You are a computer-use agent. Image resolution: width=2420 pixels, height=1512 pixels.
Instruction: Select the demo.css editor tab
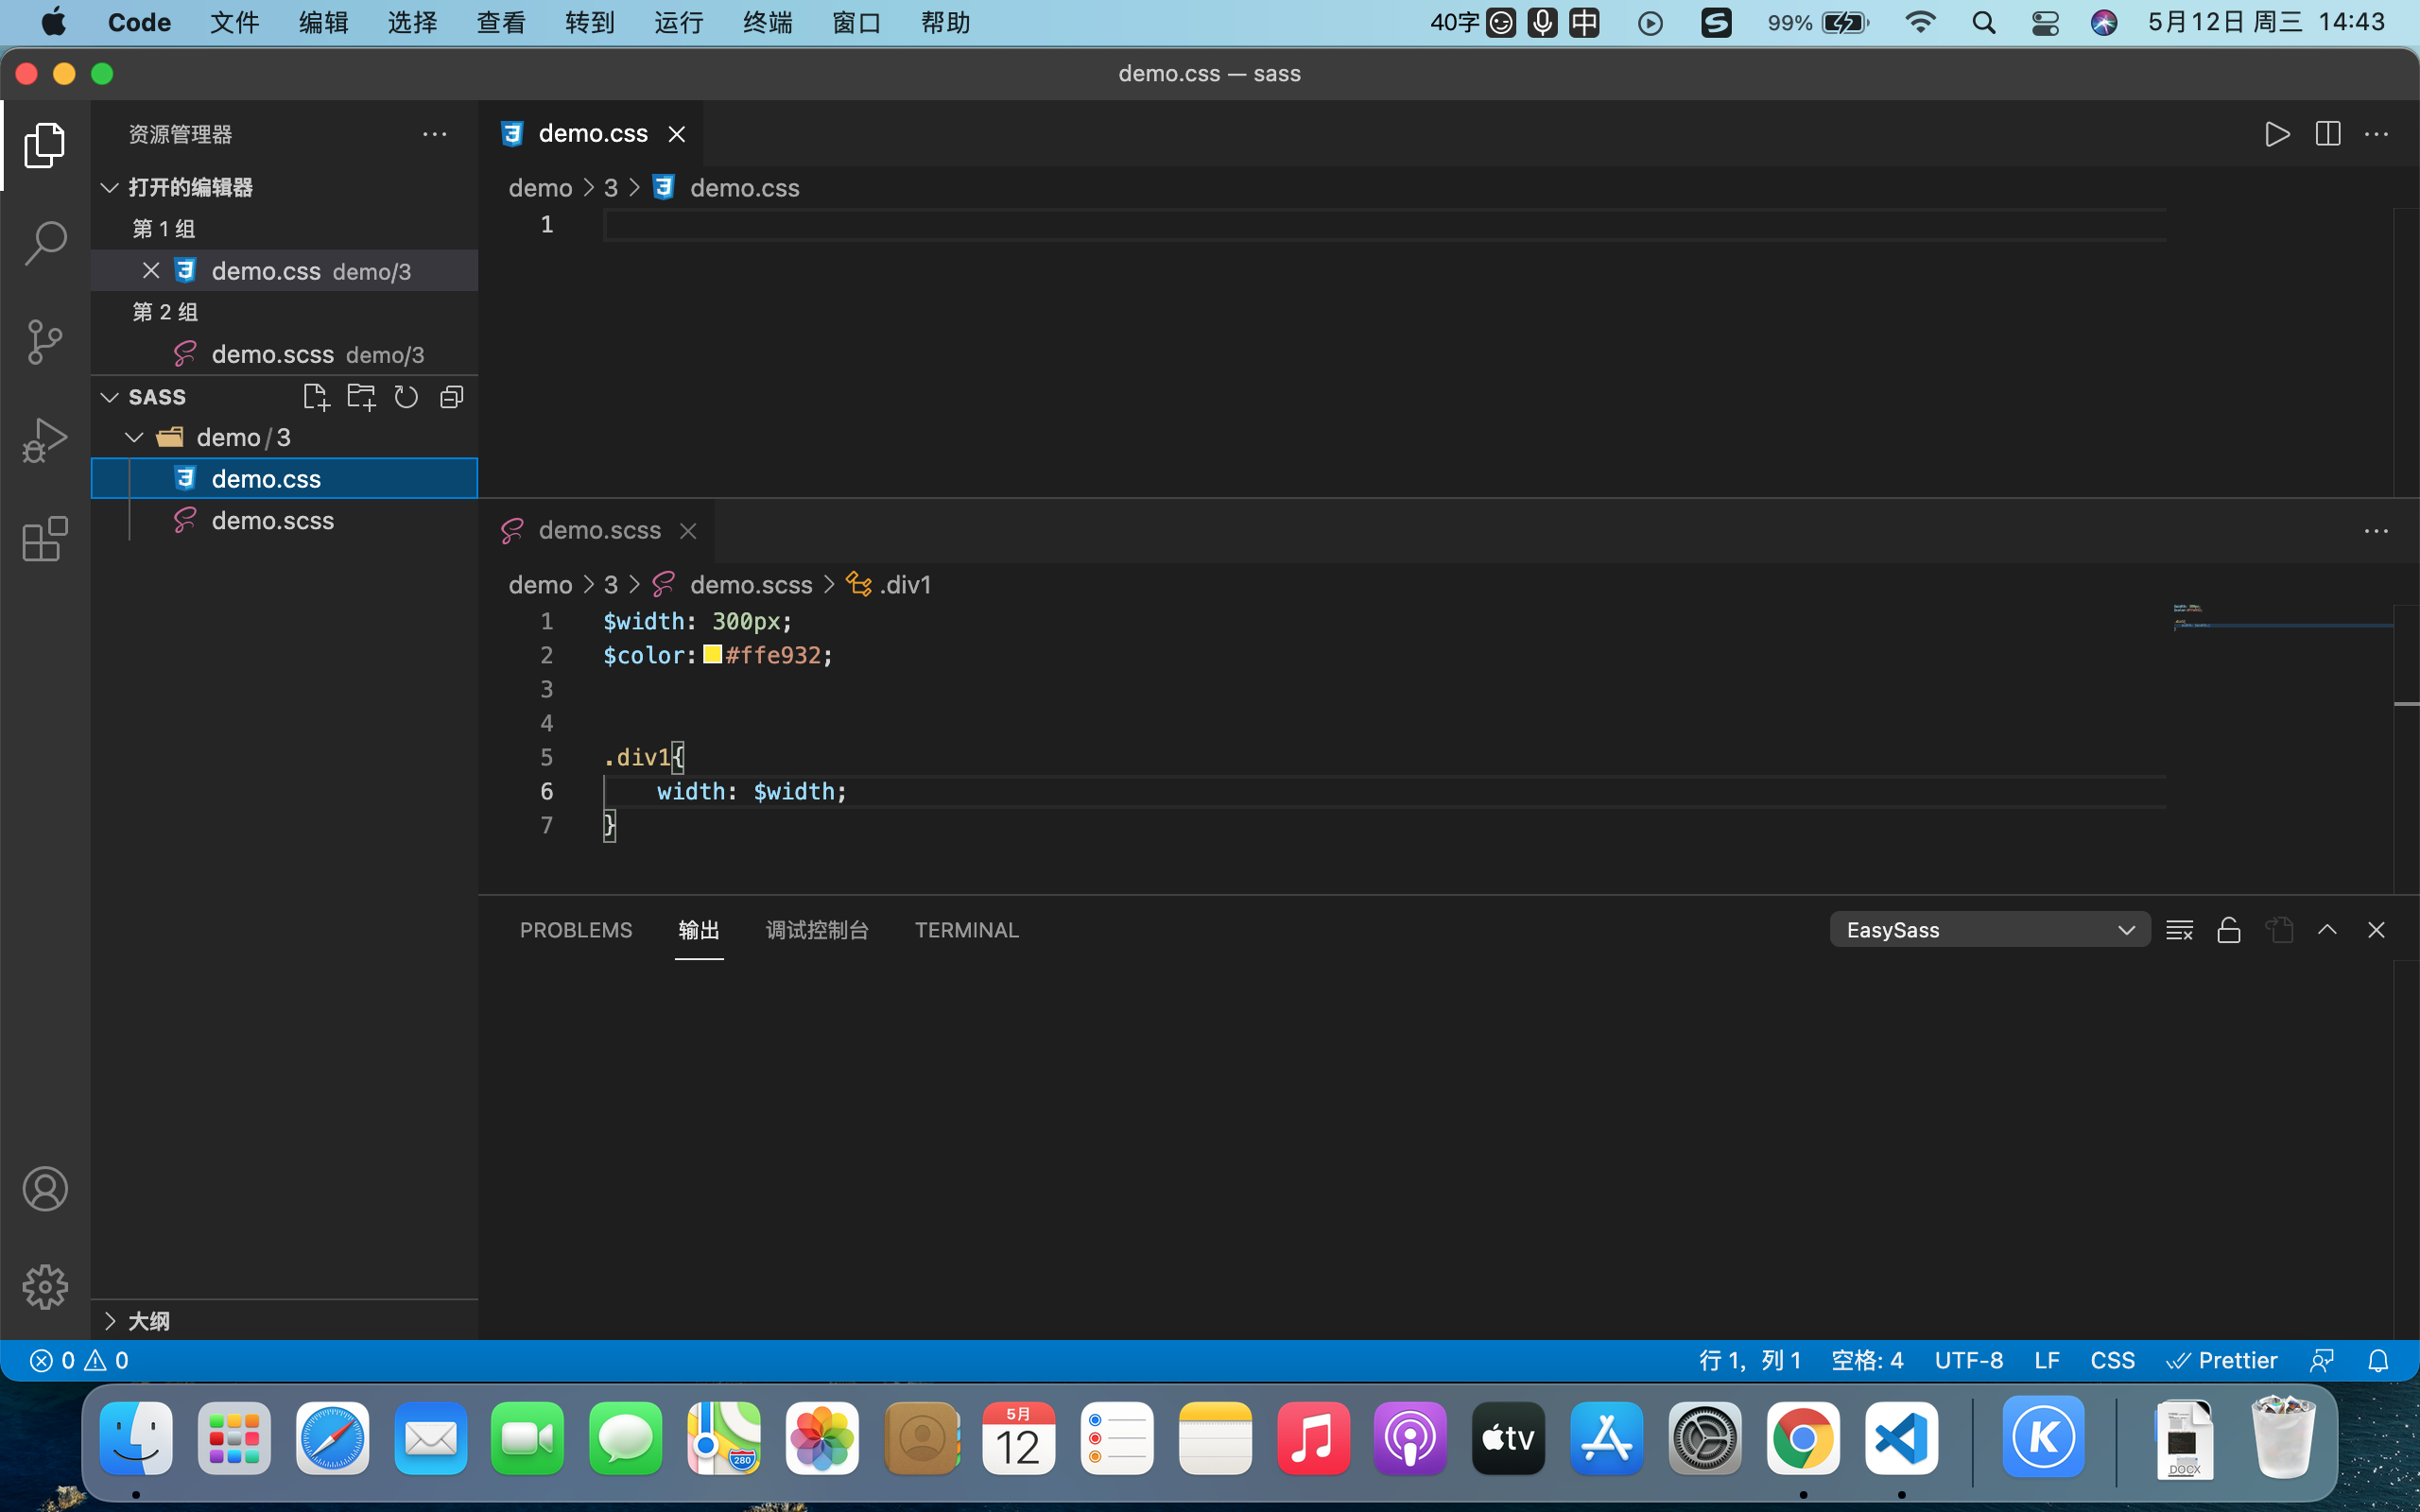point(592,134)
